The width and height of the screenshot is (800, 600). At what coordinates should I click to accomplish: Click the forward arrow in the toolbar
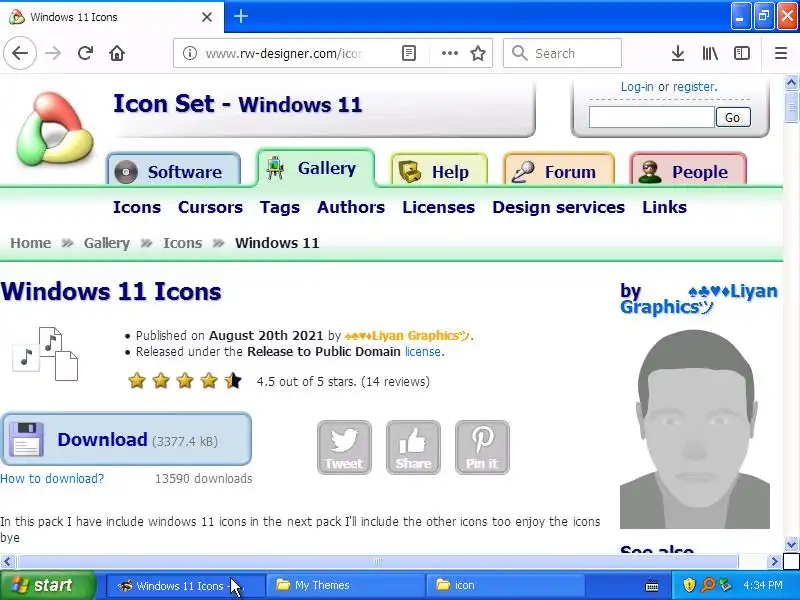(53, 53)
